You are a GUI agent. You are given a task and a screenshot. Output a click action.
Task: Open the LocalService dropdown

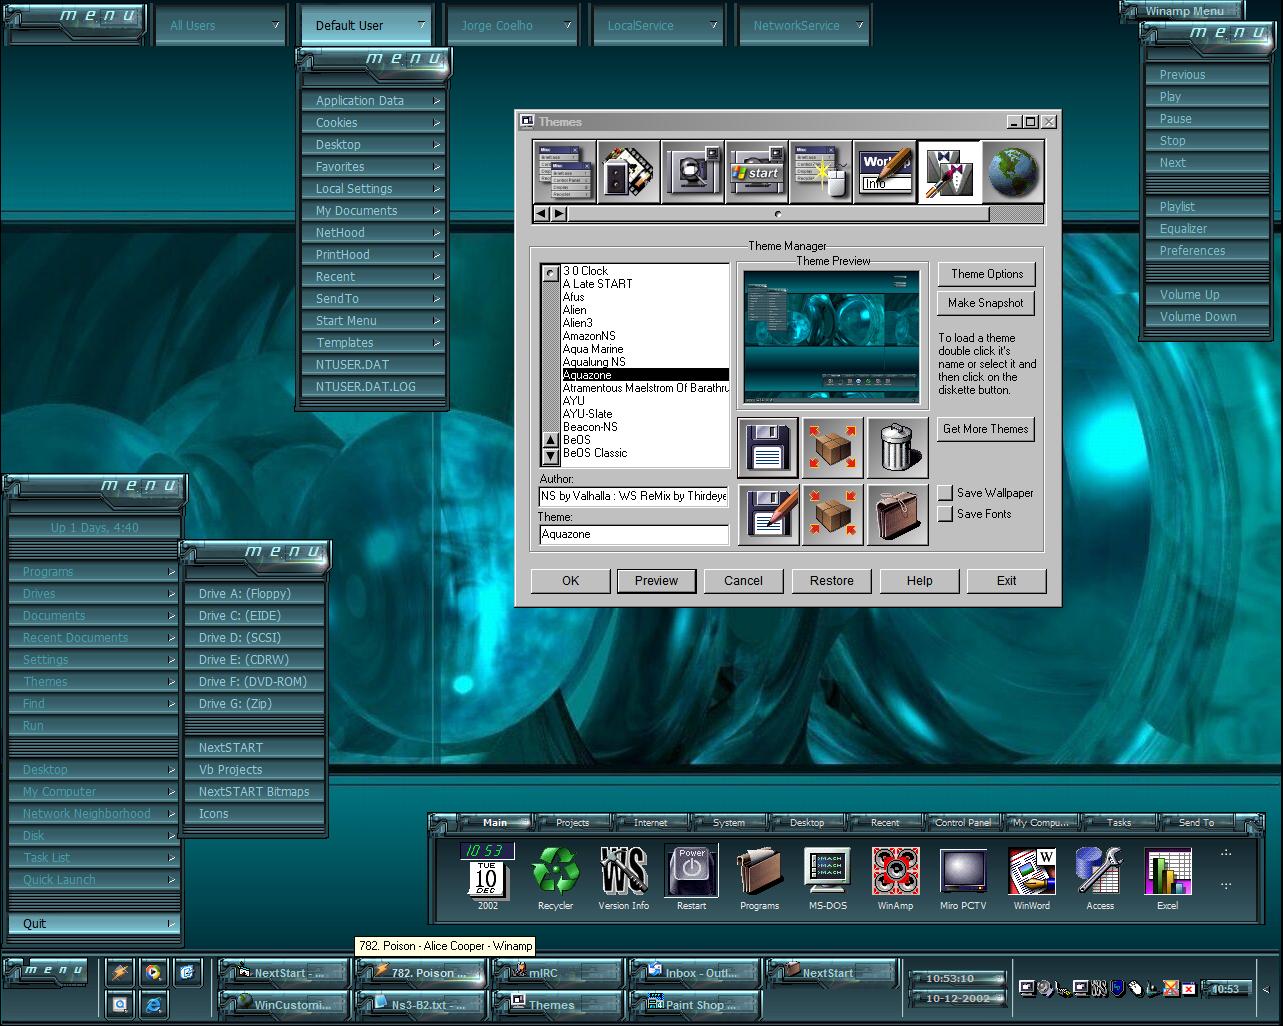(x=658, y=25)
